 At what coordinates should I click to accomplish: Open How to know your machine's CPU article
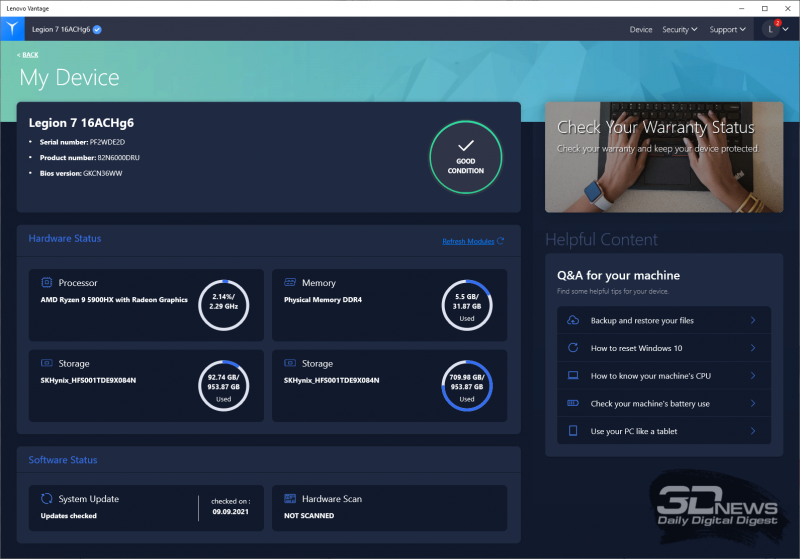click(x=664, y=375)
